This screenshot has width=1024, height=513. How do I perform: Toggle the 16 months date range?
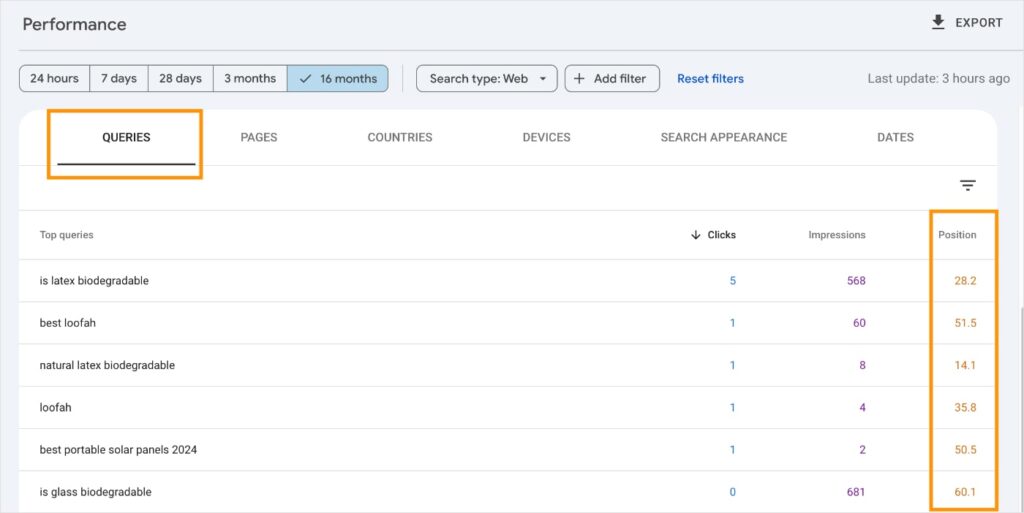(338, 78)
